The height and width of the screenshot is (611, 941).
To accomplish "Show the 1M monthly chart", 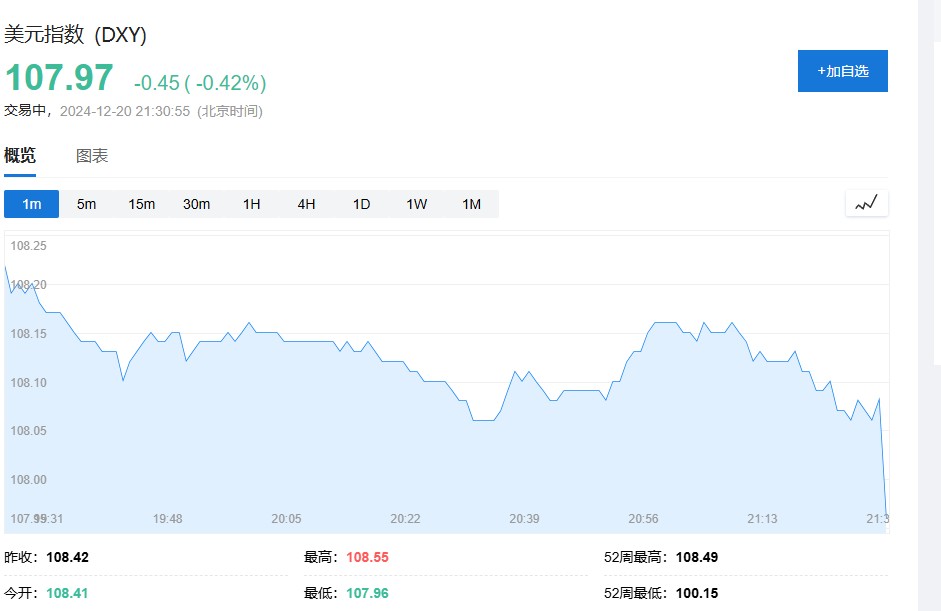I will pyautogui.click(x=472, y=204).
